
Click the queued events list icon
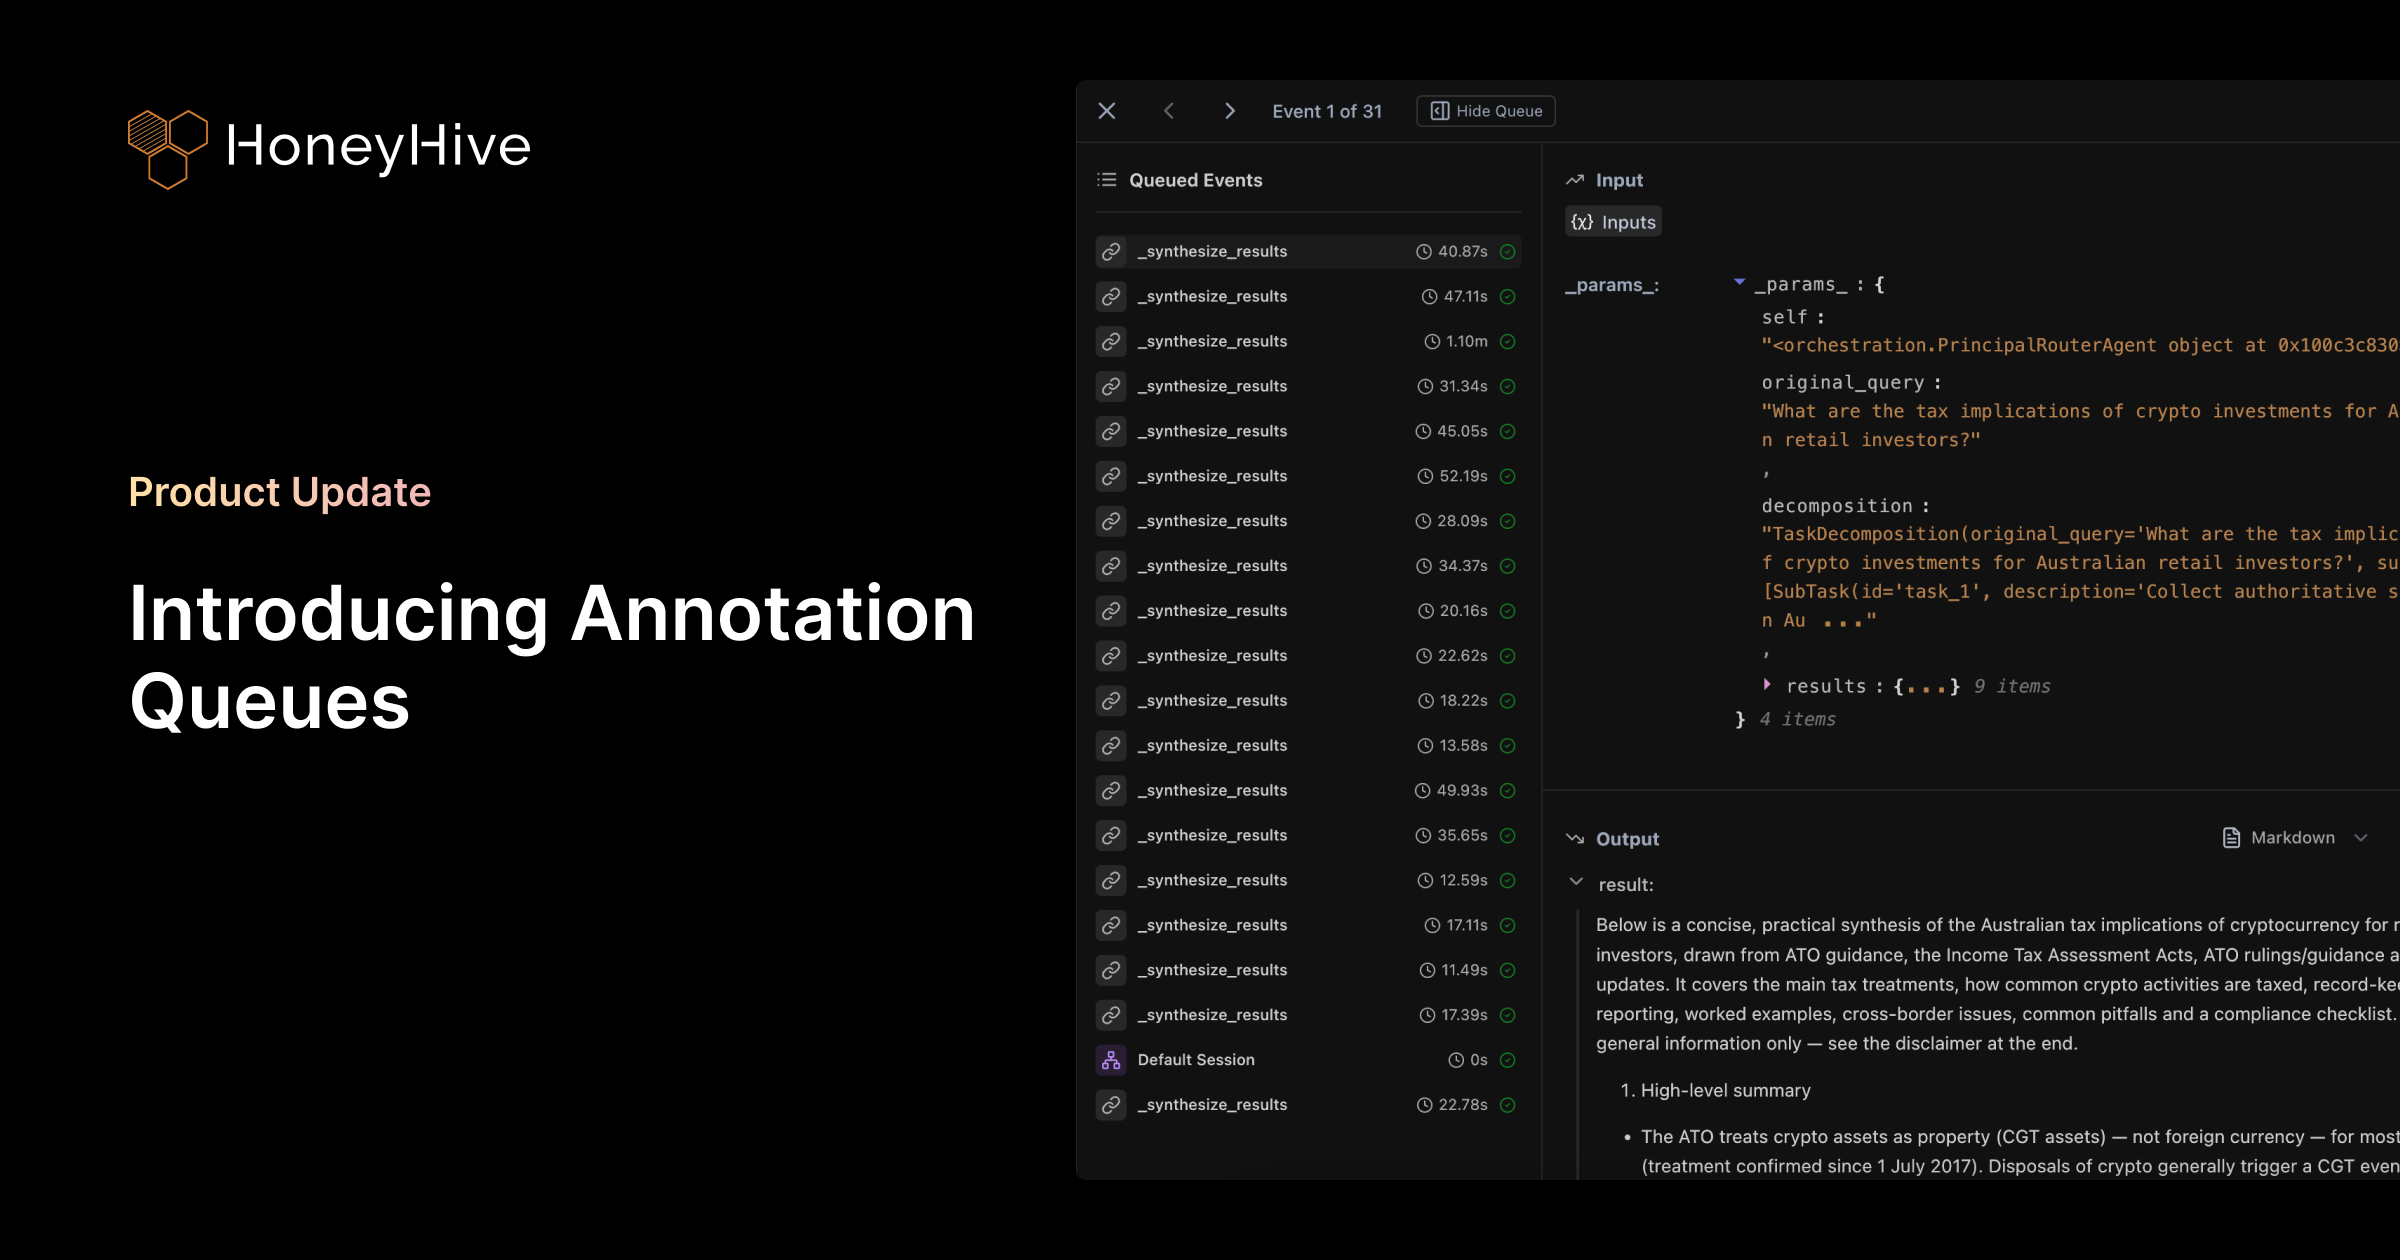coord(1105,180)
